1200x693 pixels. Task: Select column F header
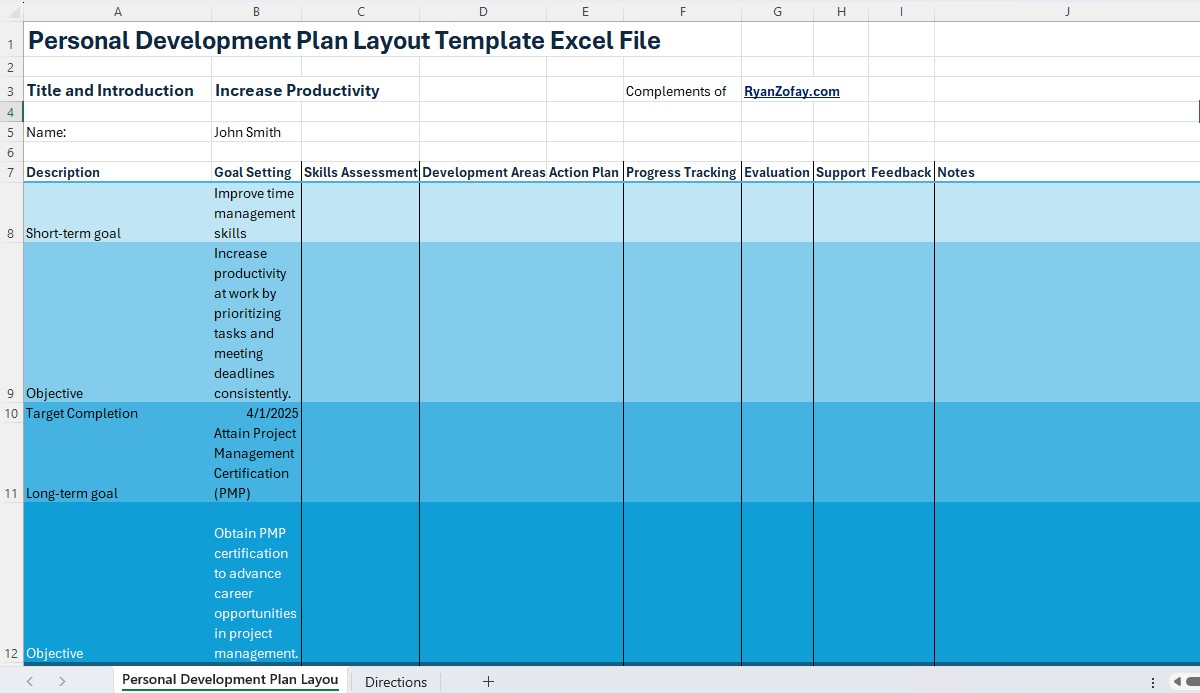(683, 11)
